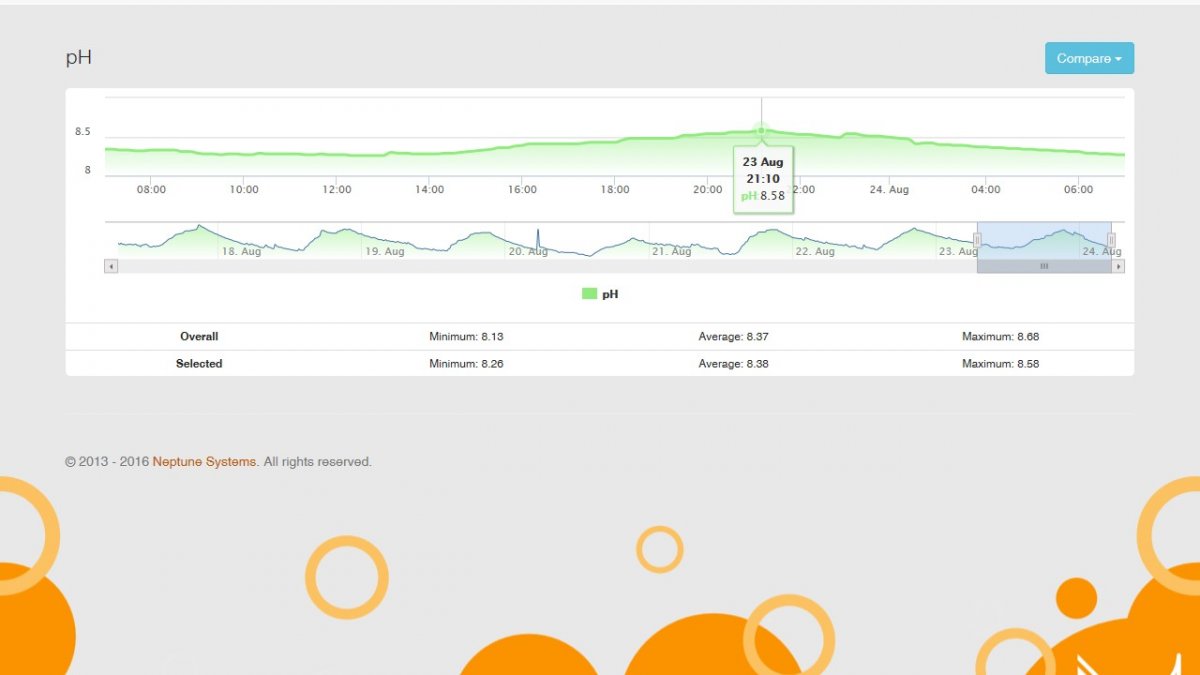Click the 23. Aug navigator date label
Image resolution: width=1200 pixels, height=675 pixels.
point(958,252)
